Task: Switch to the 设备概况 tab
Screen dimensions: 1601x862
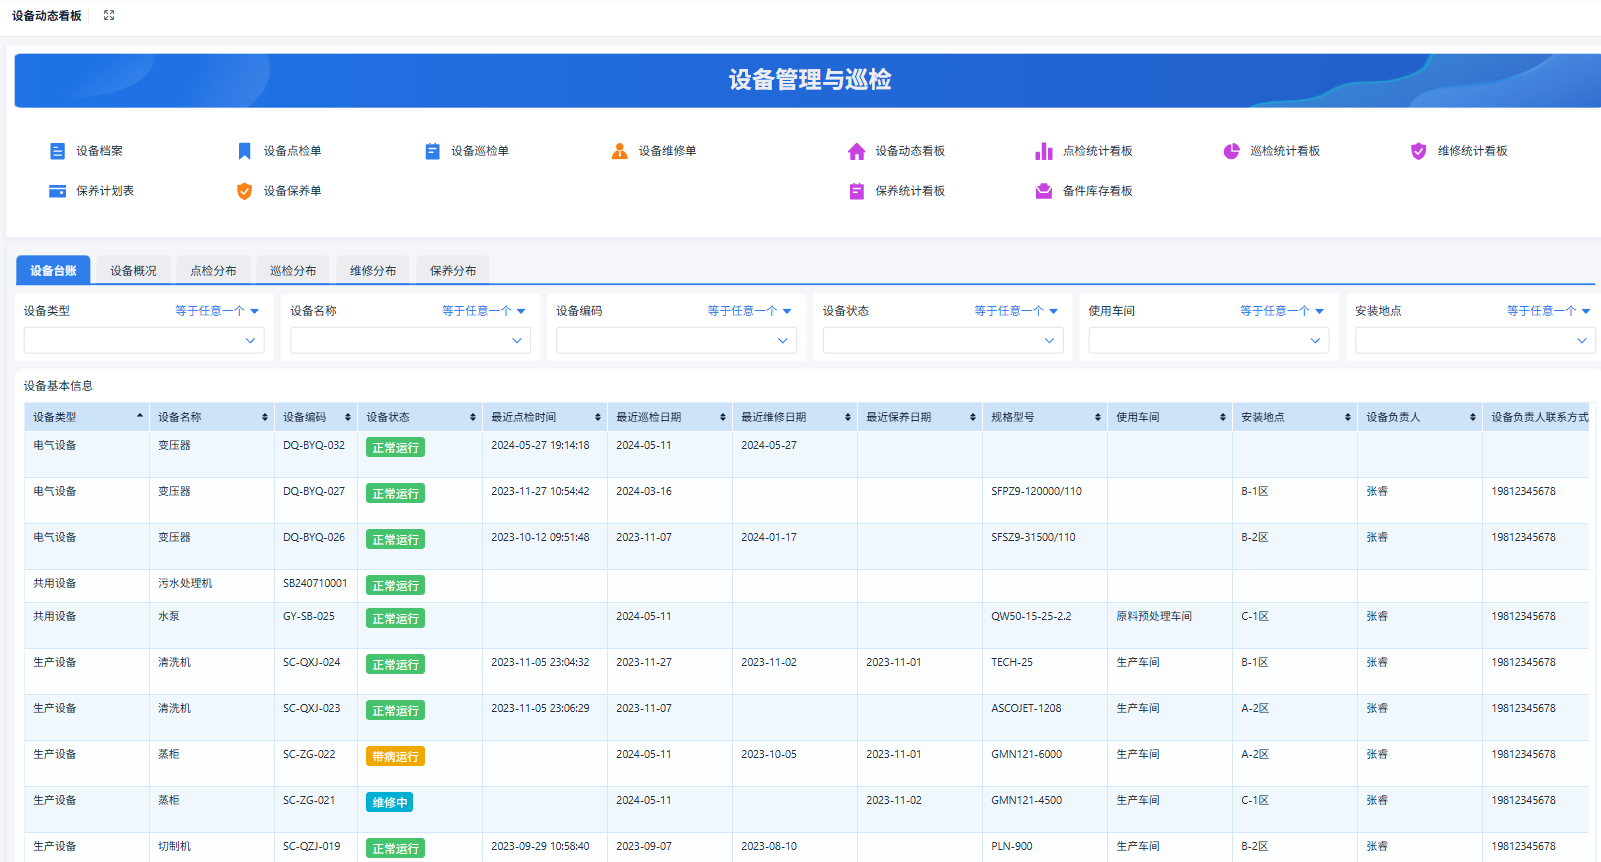Action: [133, 270]
